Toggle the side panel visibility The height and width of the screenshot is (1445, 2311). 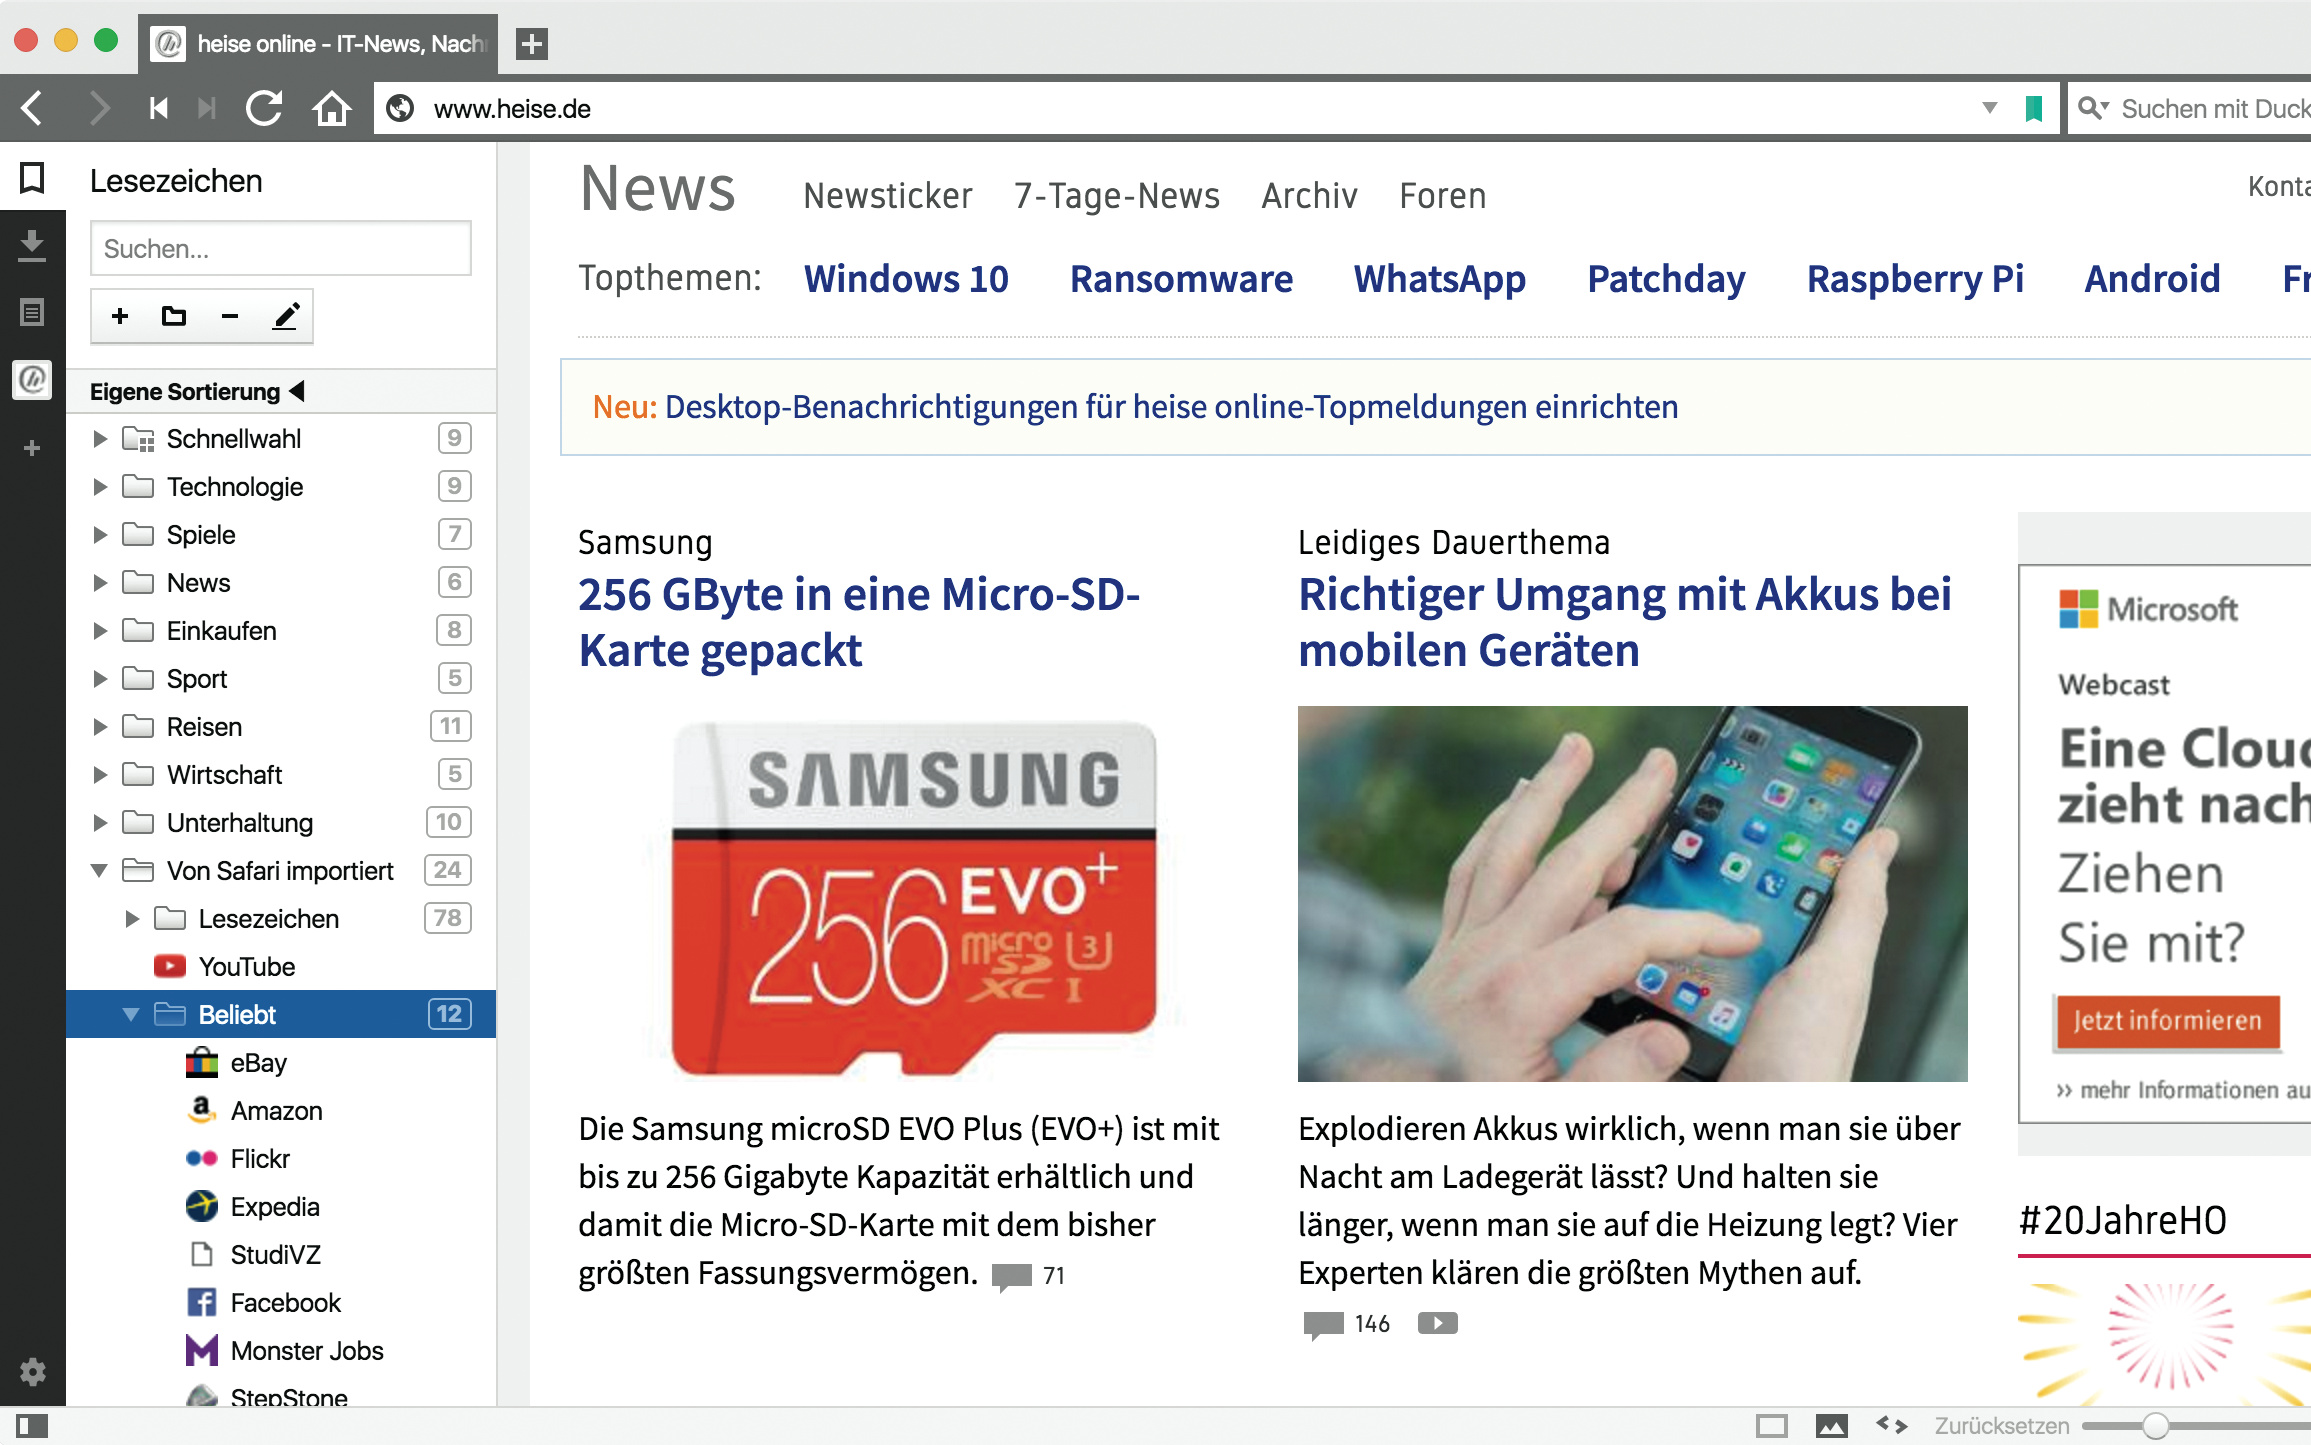coord(32,1425)
